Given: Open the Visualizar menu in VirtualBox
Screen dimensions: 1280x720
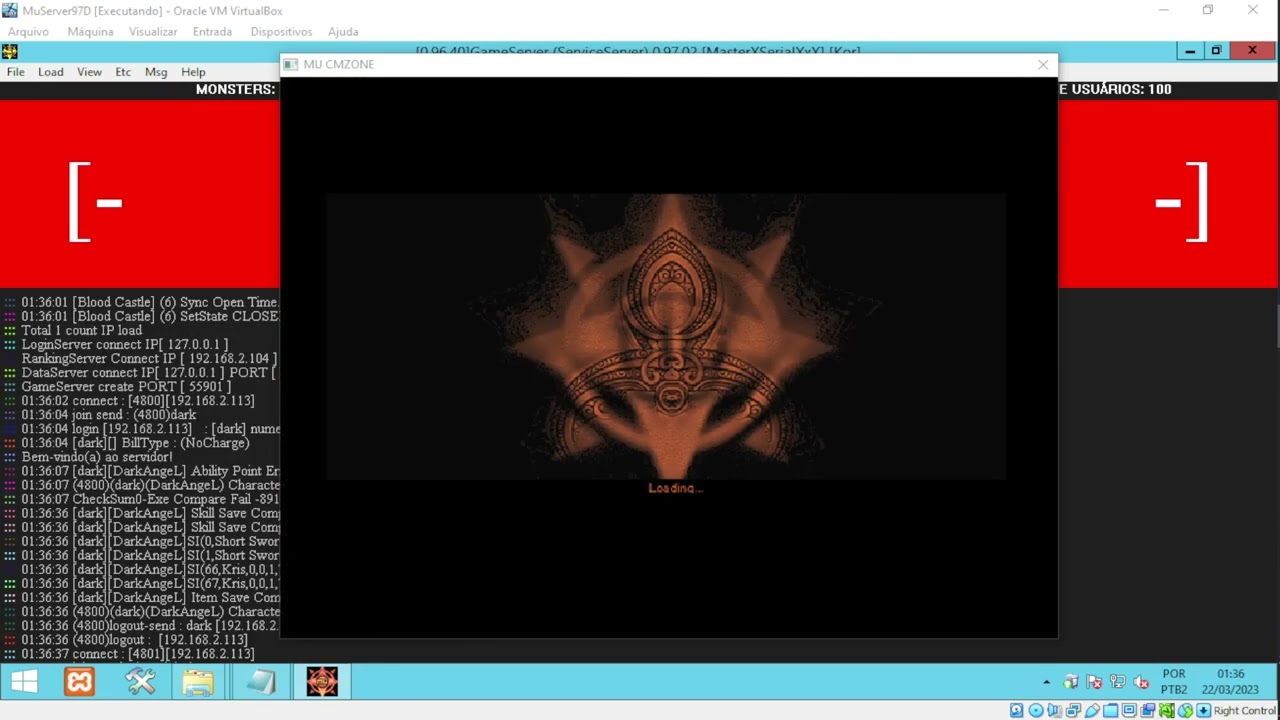Looking at the screenshot, I should 153,32.
